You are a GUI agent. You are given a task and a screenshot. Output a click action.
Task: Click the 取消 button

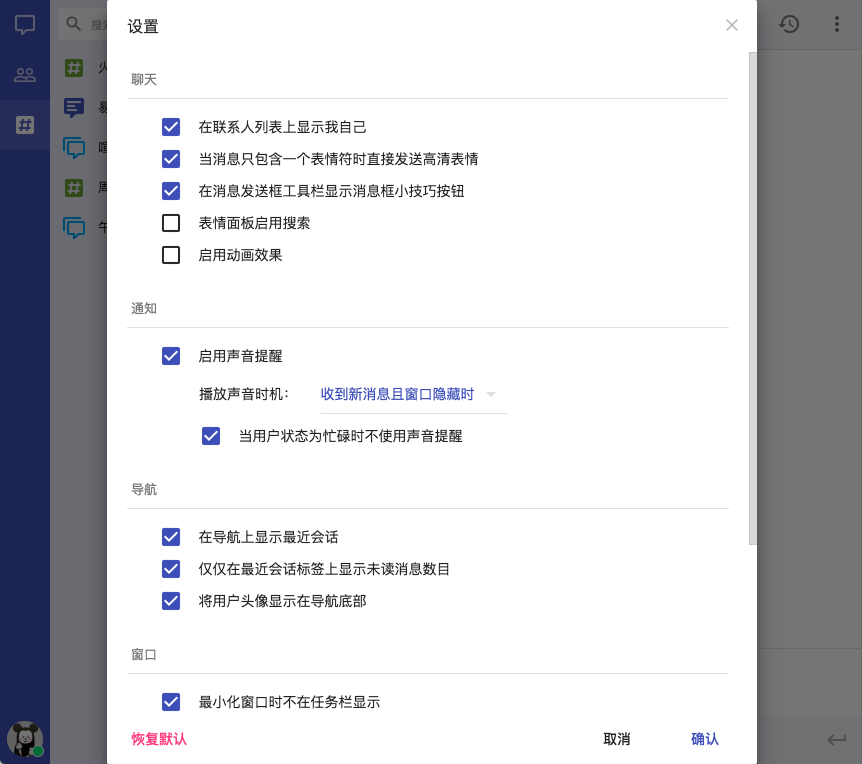(x=617, y=739)
